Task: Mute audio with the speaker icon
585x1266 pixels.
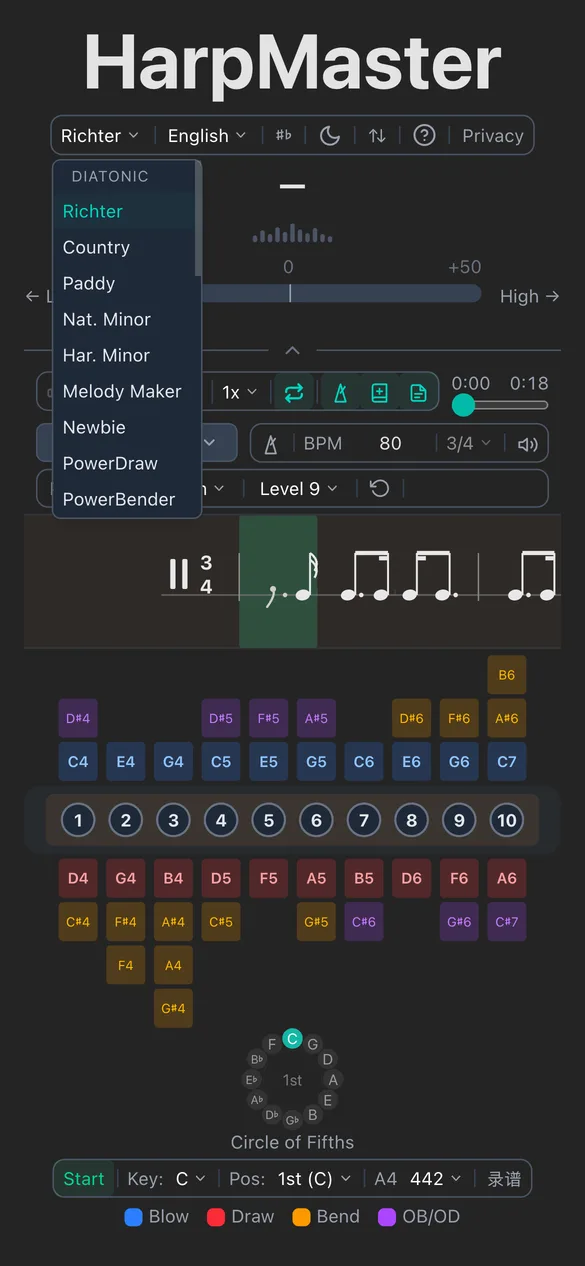Action: pyautogui.click(x=528, y=442)
